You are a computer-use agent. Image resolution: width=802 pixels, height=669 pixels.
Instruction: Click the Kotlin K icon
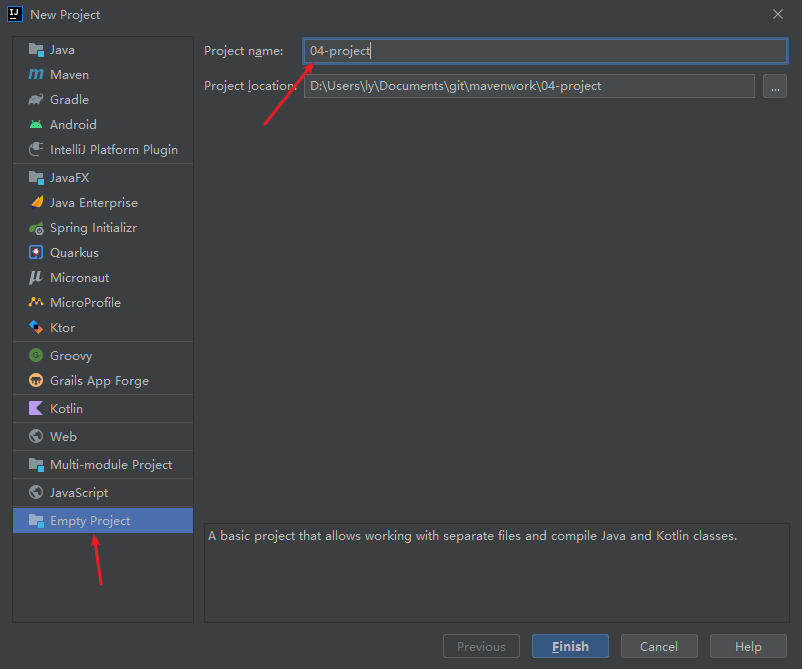coord(36,408)
